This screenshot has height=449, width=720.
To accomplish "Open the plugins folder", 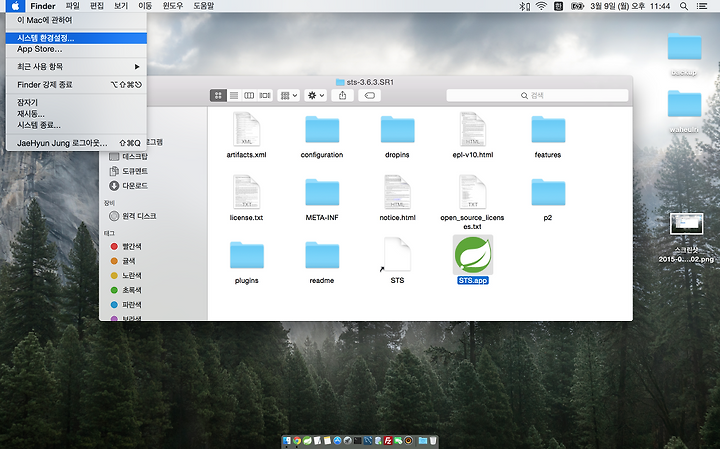I will tap(247, 255).
